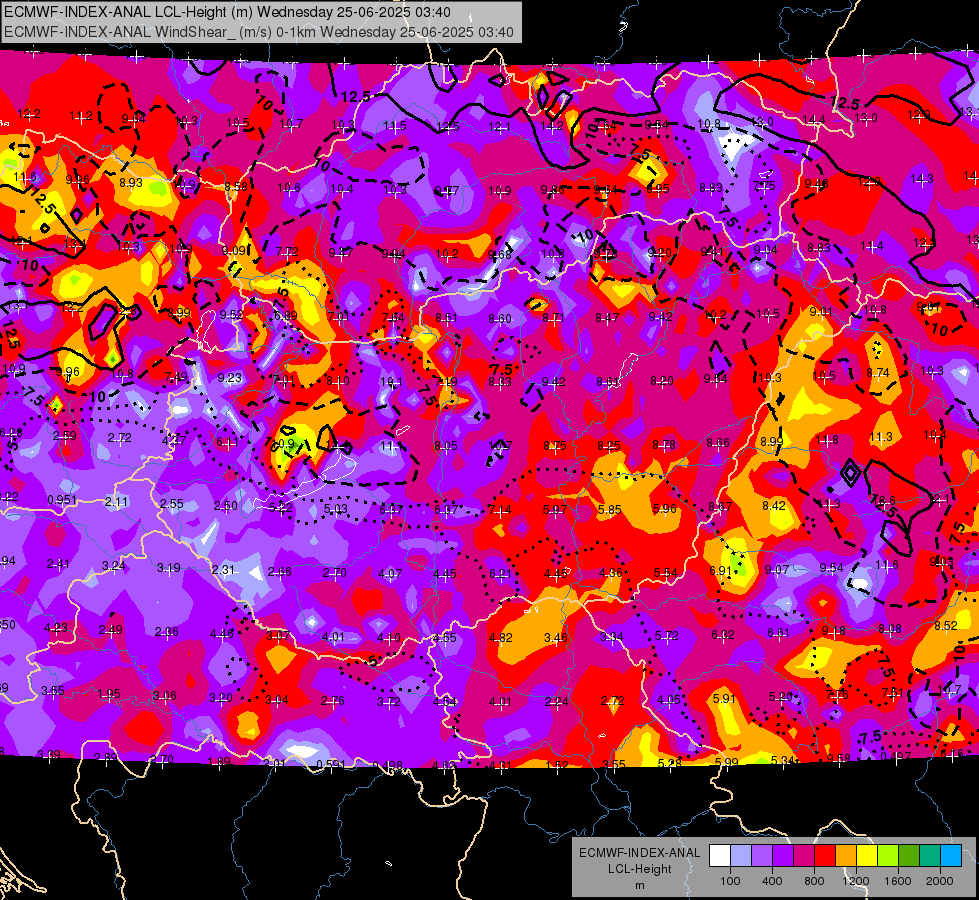Click the legend tick label 1200
This screenshot has height=900, width=979.
pyautogui.click(x=856, y=881)
